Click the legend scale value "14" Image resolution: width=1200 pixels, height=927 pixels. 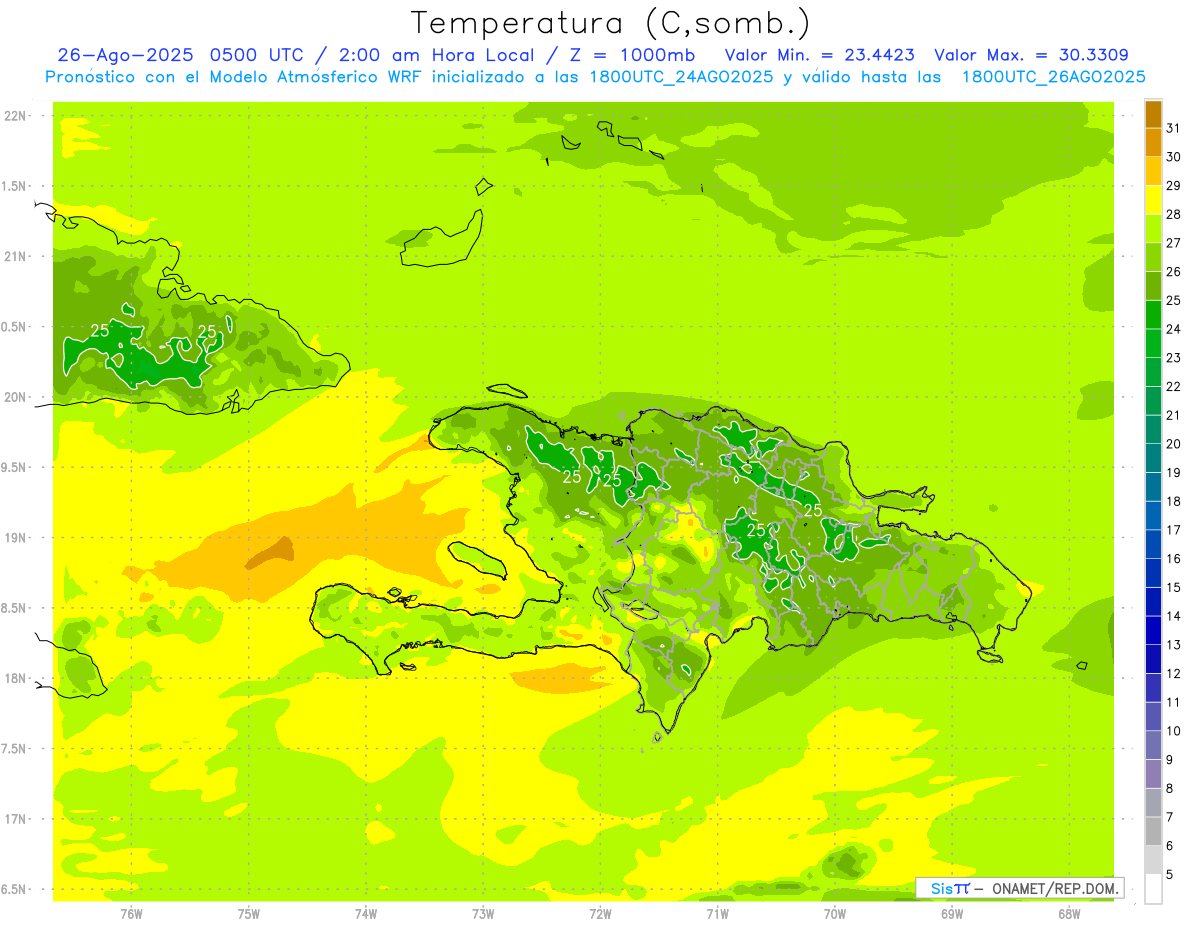1174,616
